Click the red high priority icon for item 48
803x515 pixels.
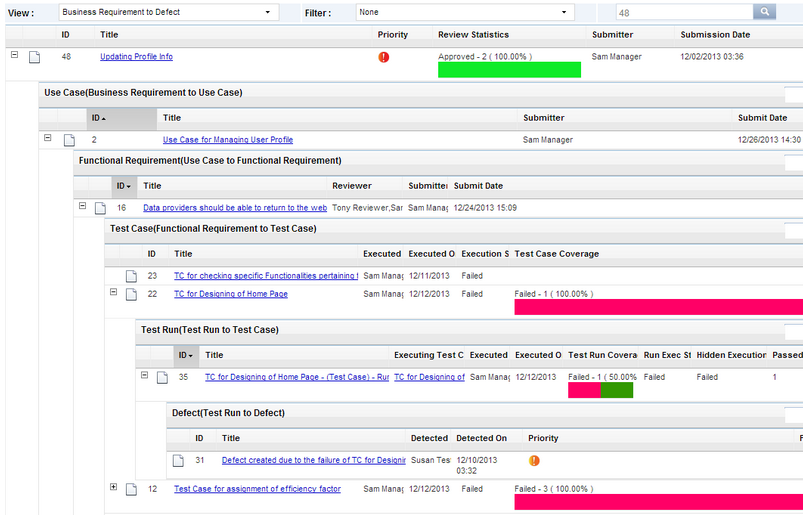coord(384,58)
